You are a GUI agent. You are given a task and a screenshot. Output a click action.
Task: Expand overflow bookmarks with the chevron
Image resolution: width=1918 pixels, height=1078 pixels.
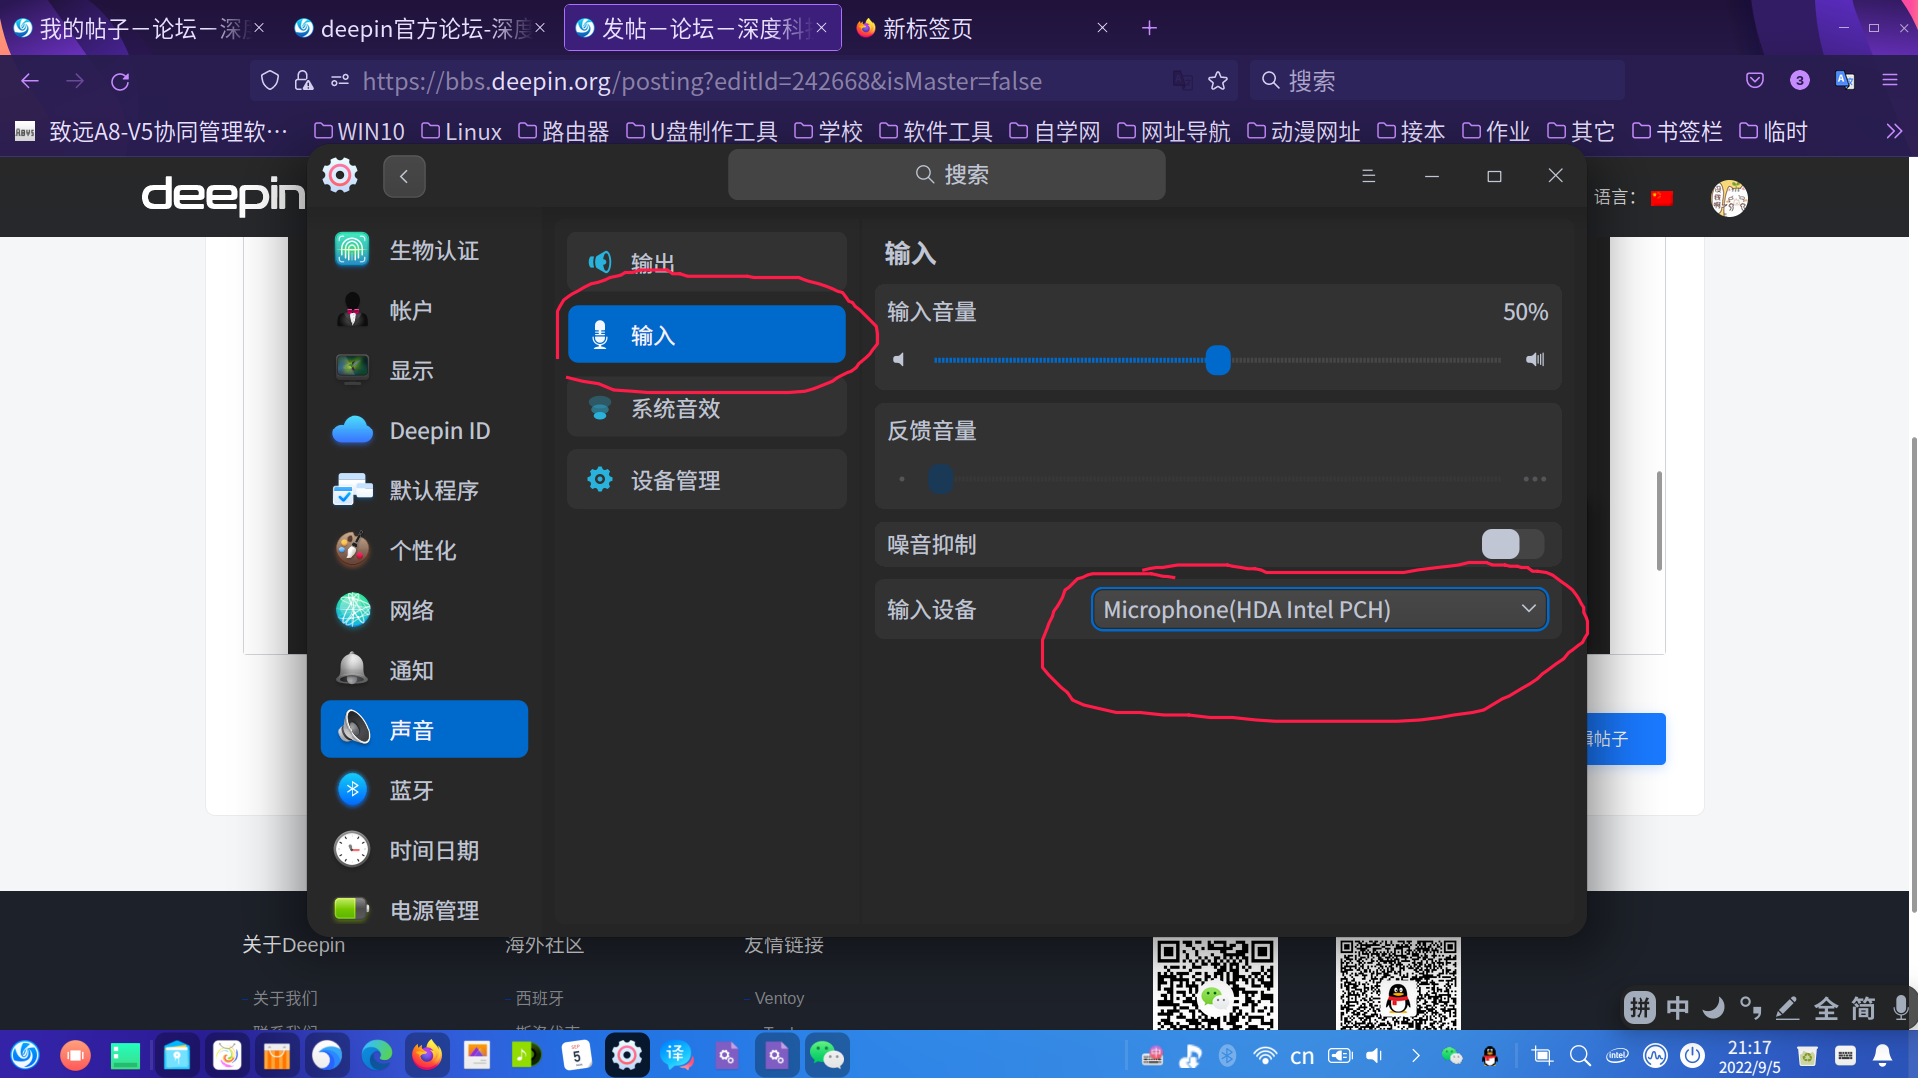click(x=1894, y=130)
